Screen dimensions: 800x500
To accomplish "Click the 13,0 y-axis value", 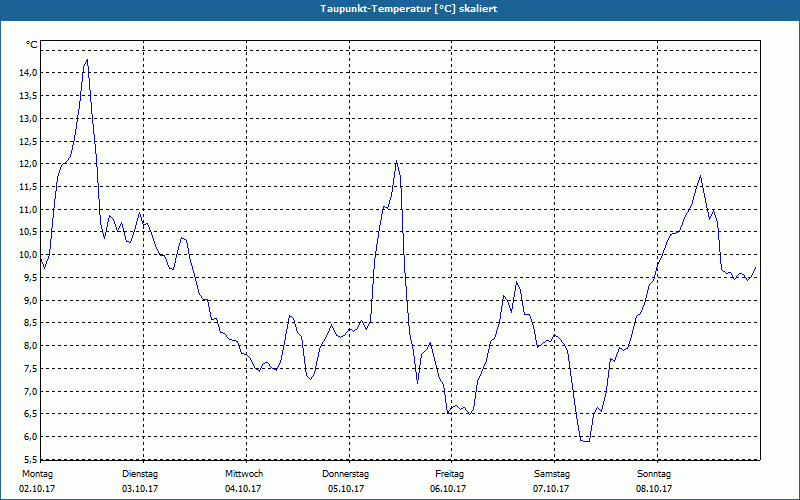I will click(x=28, y=118).
